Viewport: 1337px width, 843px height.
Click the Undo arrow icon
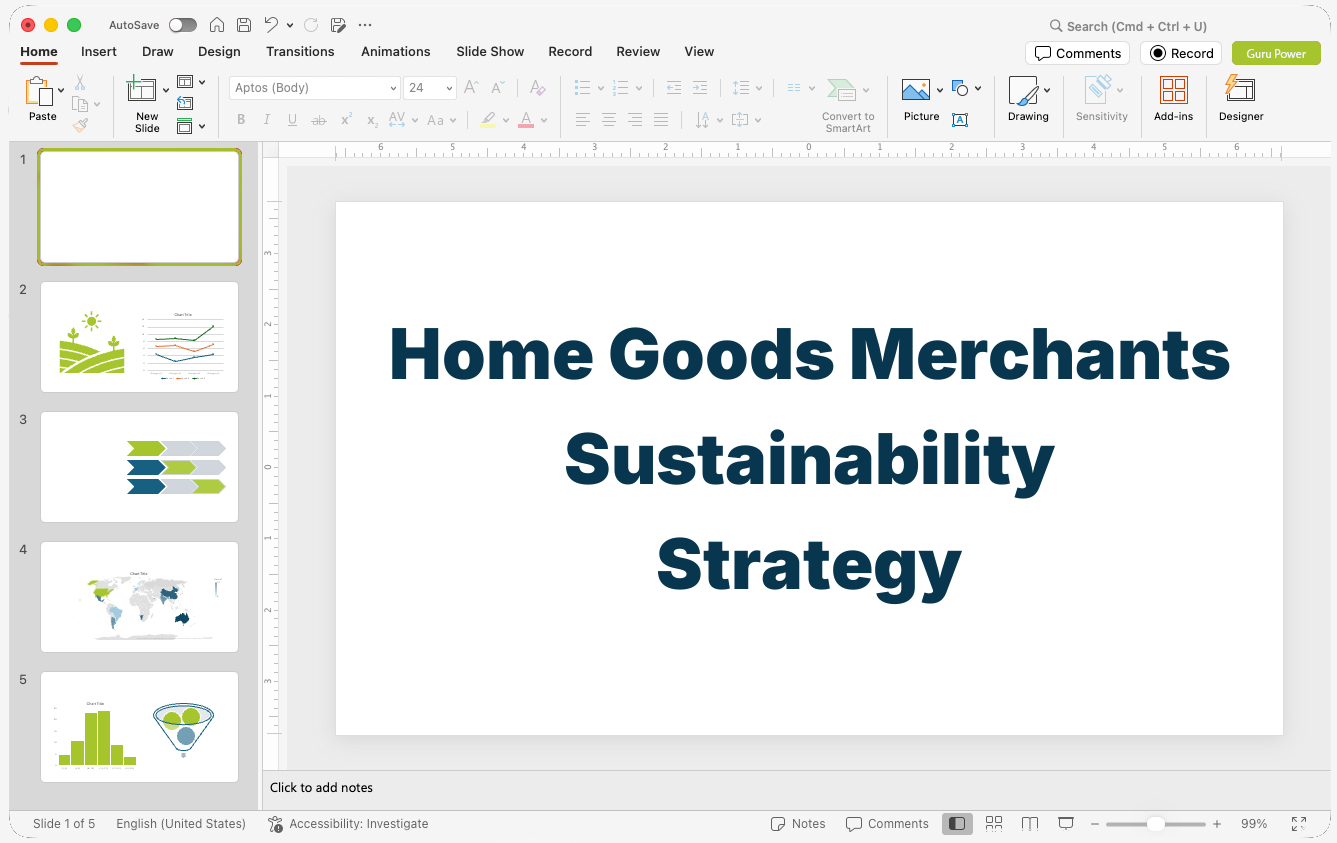click(x=272, y=25)
